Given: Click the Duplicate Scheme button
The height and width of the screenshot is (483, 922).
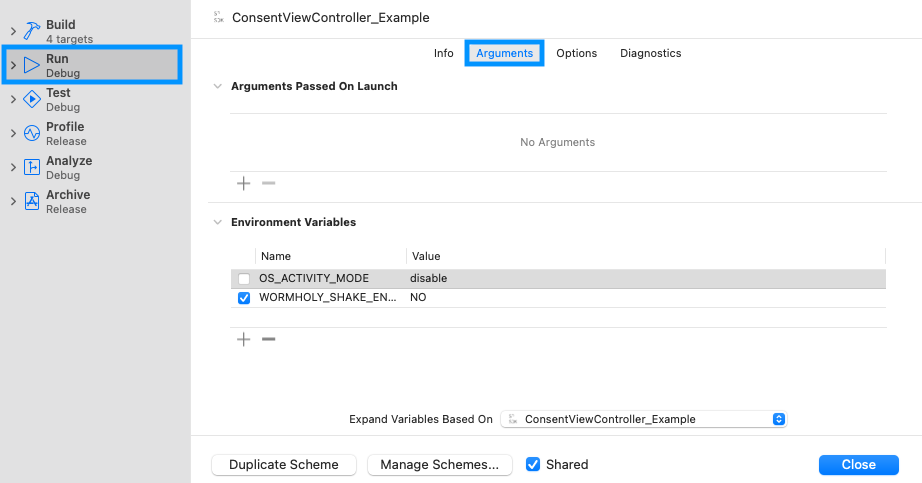Looking at the screenshot, I should tap(284, 464).
